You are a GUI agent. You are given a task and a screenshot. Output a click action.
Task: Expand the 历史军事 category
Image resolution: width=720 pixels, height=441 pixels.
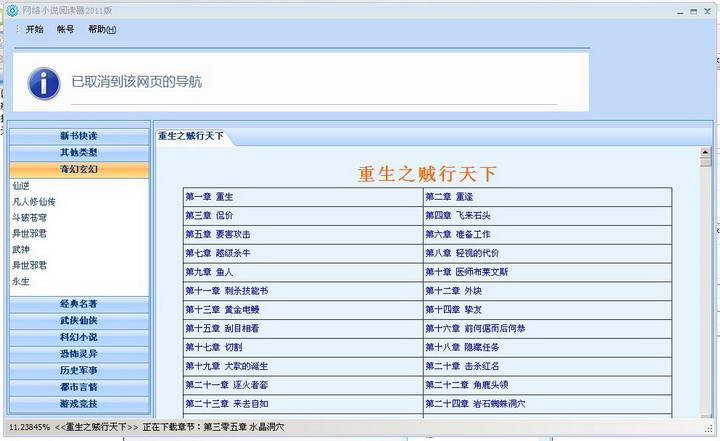pyautogui.click(x=79, y=370)
